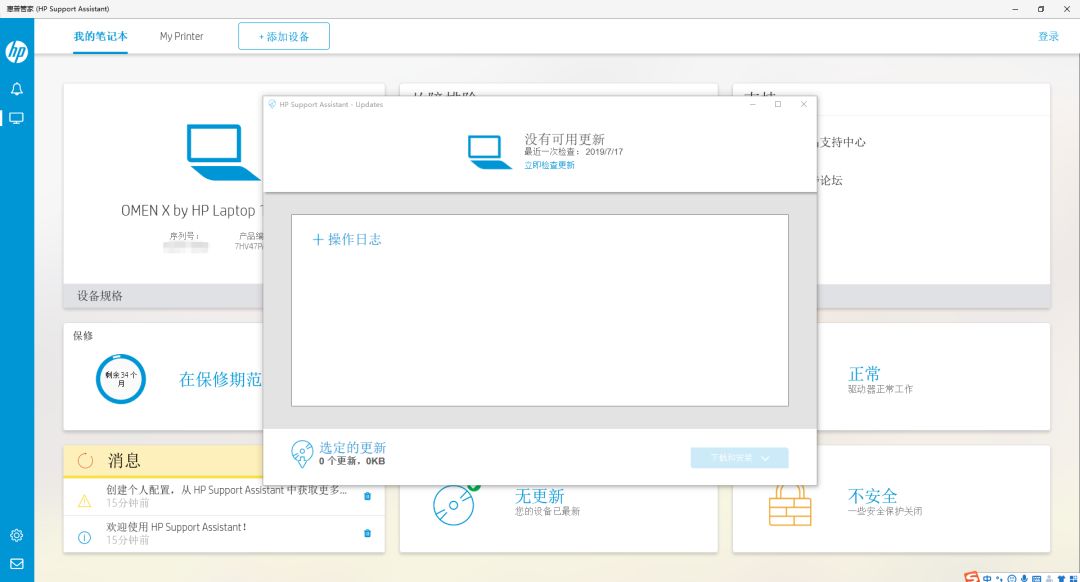Screen dimensions: 1080x582
Task: Open the 论坛 forum link
Action: [831, 180]
